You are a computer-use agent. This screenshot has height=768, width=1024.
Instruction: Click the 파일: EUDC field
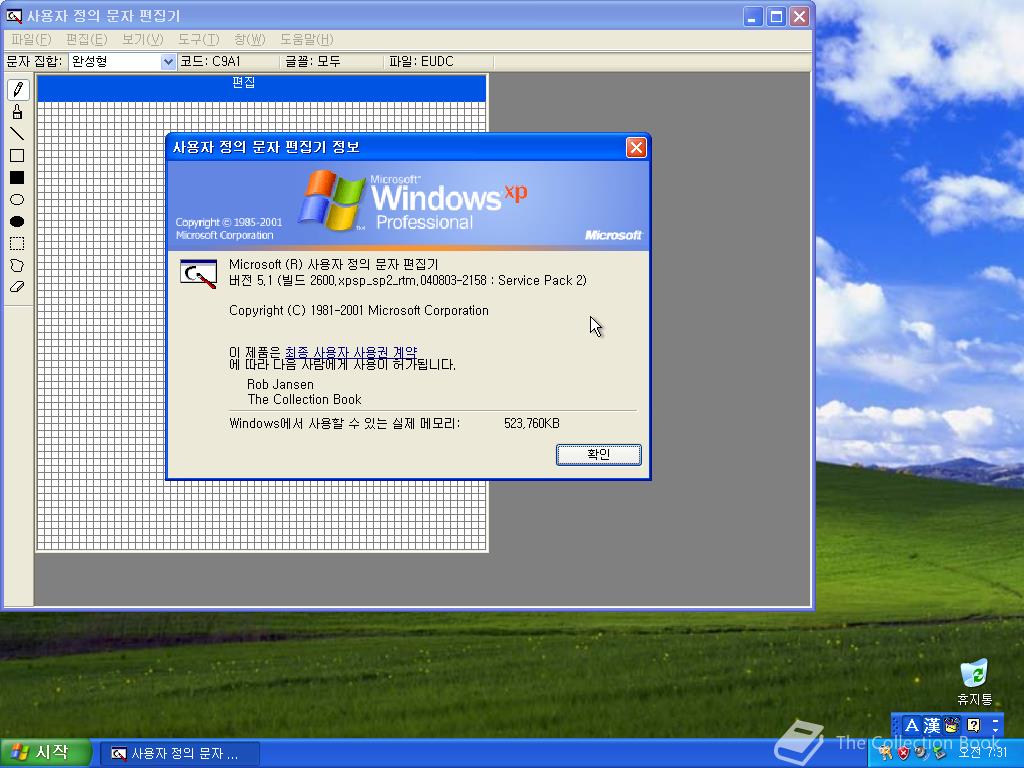(x=439, y=62)
